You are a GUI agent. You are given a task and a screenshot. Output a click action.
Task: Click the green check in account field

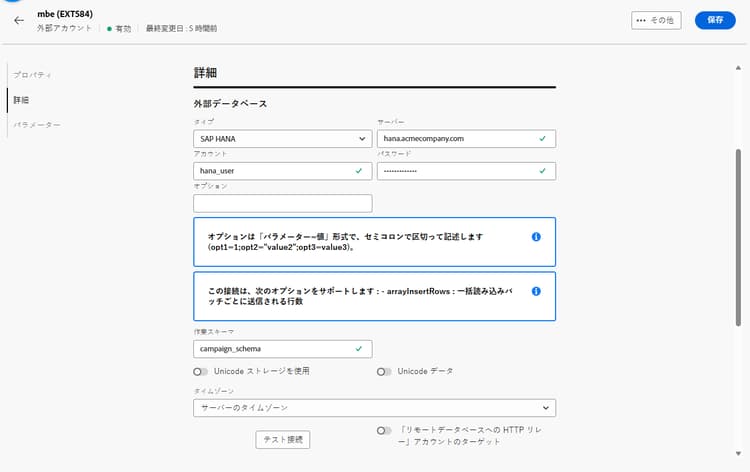[x=359, y=171]
